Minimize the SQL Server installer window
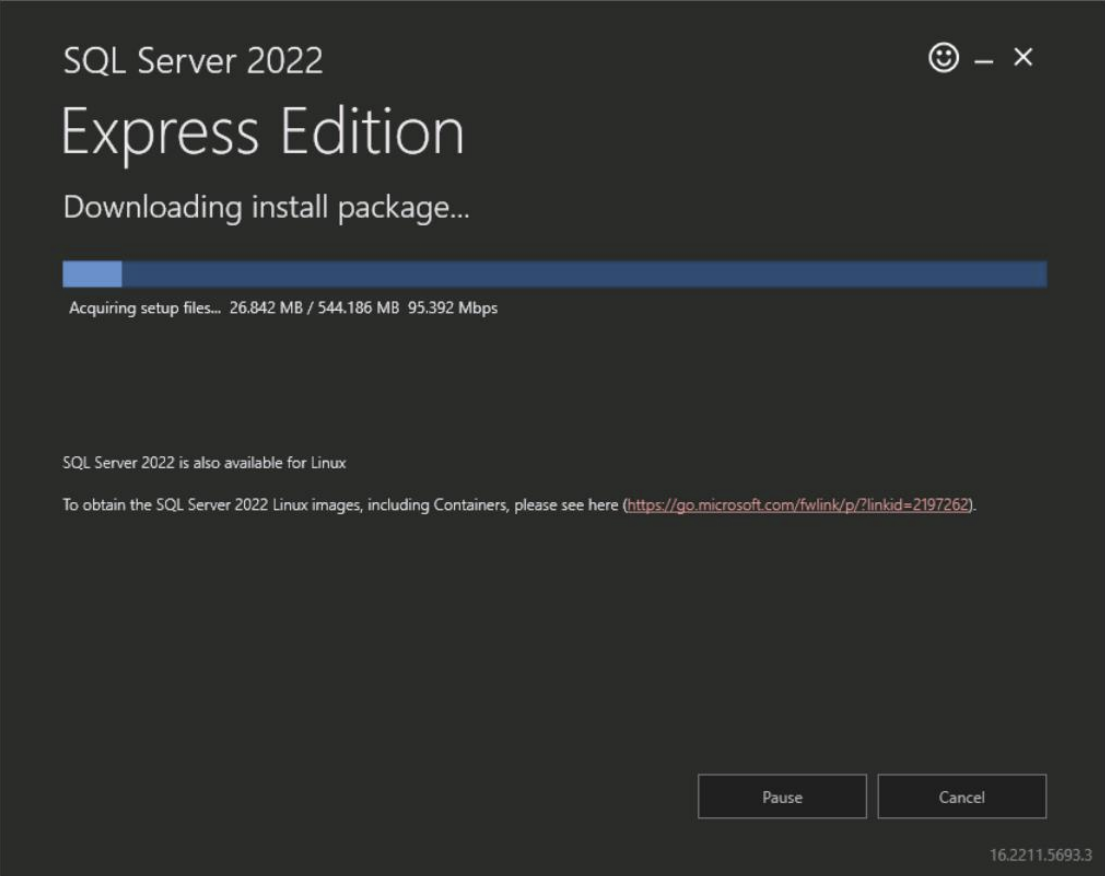 [984, 61]
